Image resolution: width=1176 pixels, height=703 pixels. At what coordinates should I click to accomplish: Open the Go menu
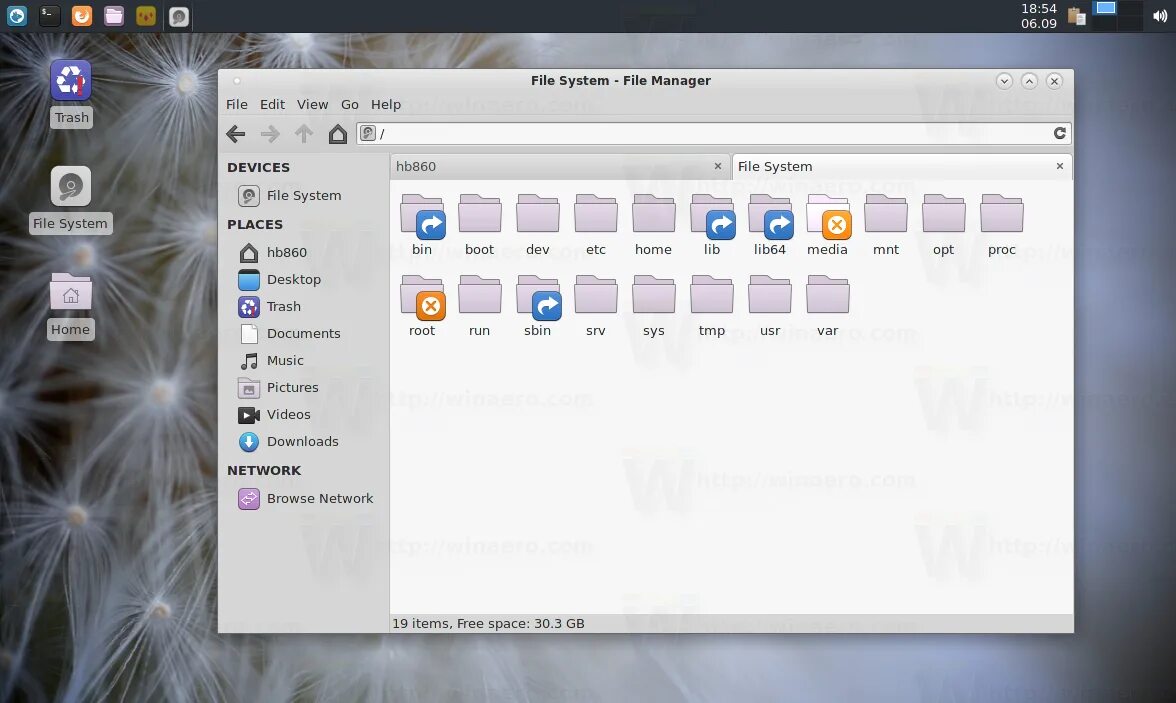click(x=350, y=104)
